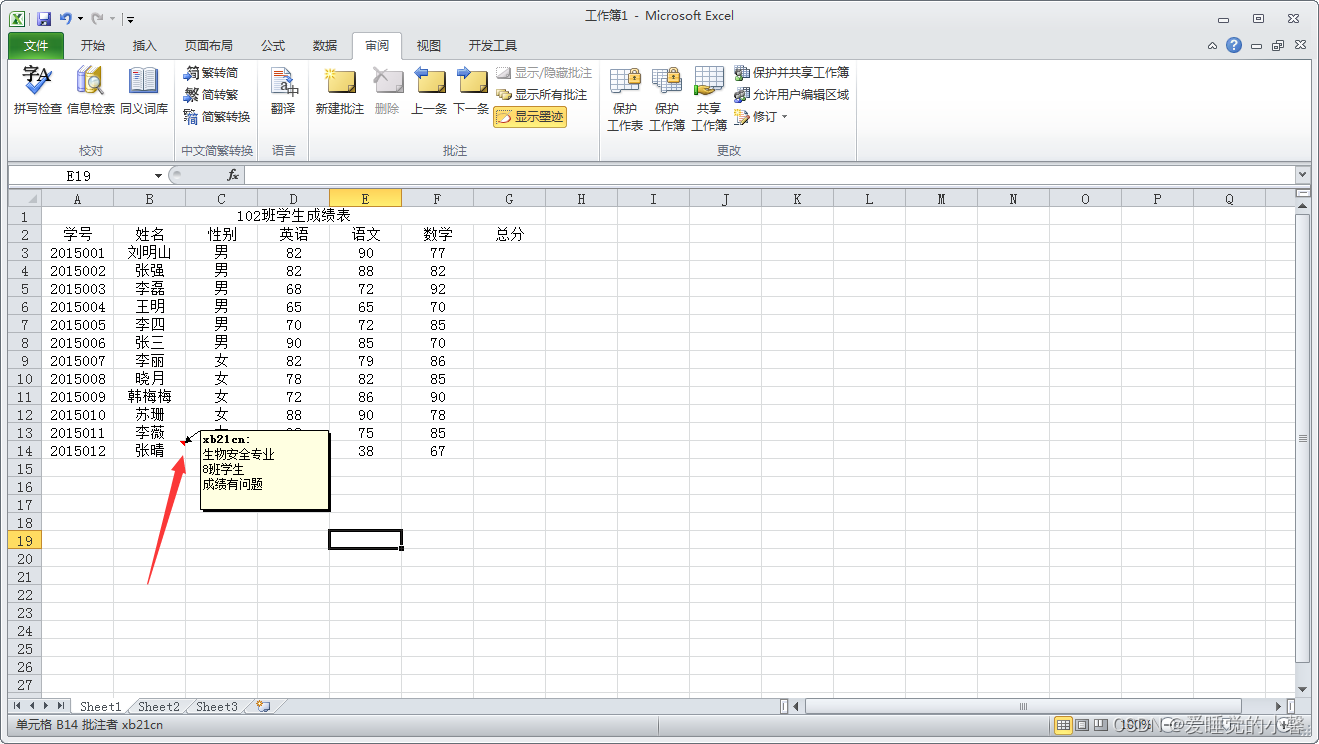Insert a new worksheet tab icon
The image size is (1319, 744).
click(x=264, y=706)
